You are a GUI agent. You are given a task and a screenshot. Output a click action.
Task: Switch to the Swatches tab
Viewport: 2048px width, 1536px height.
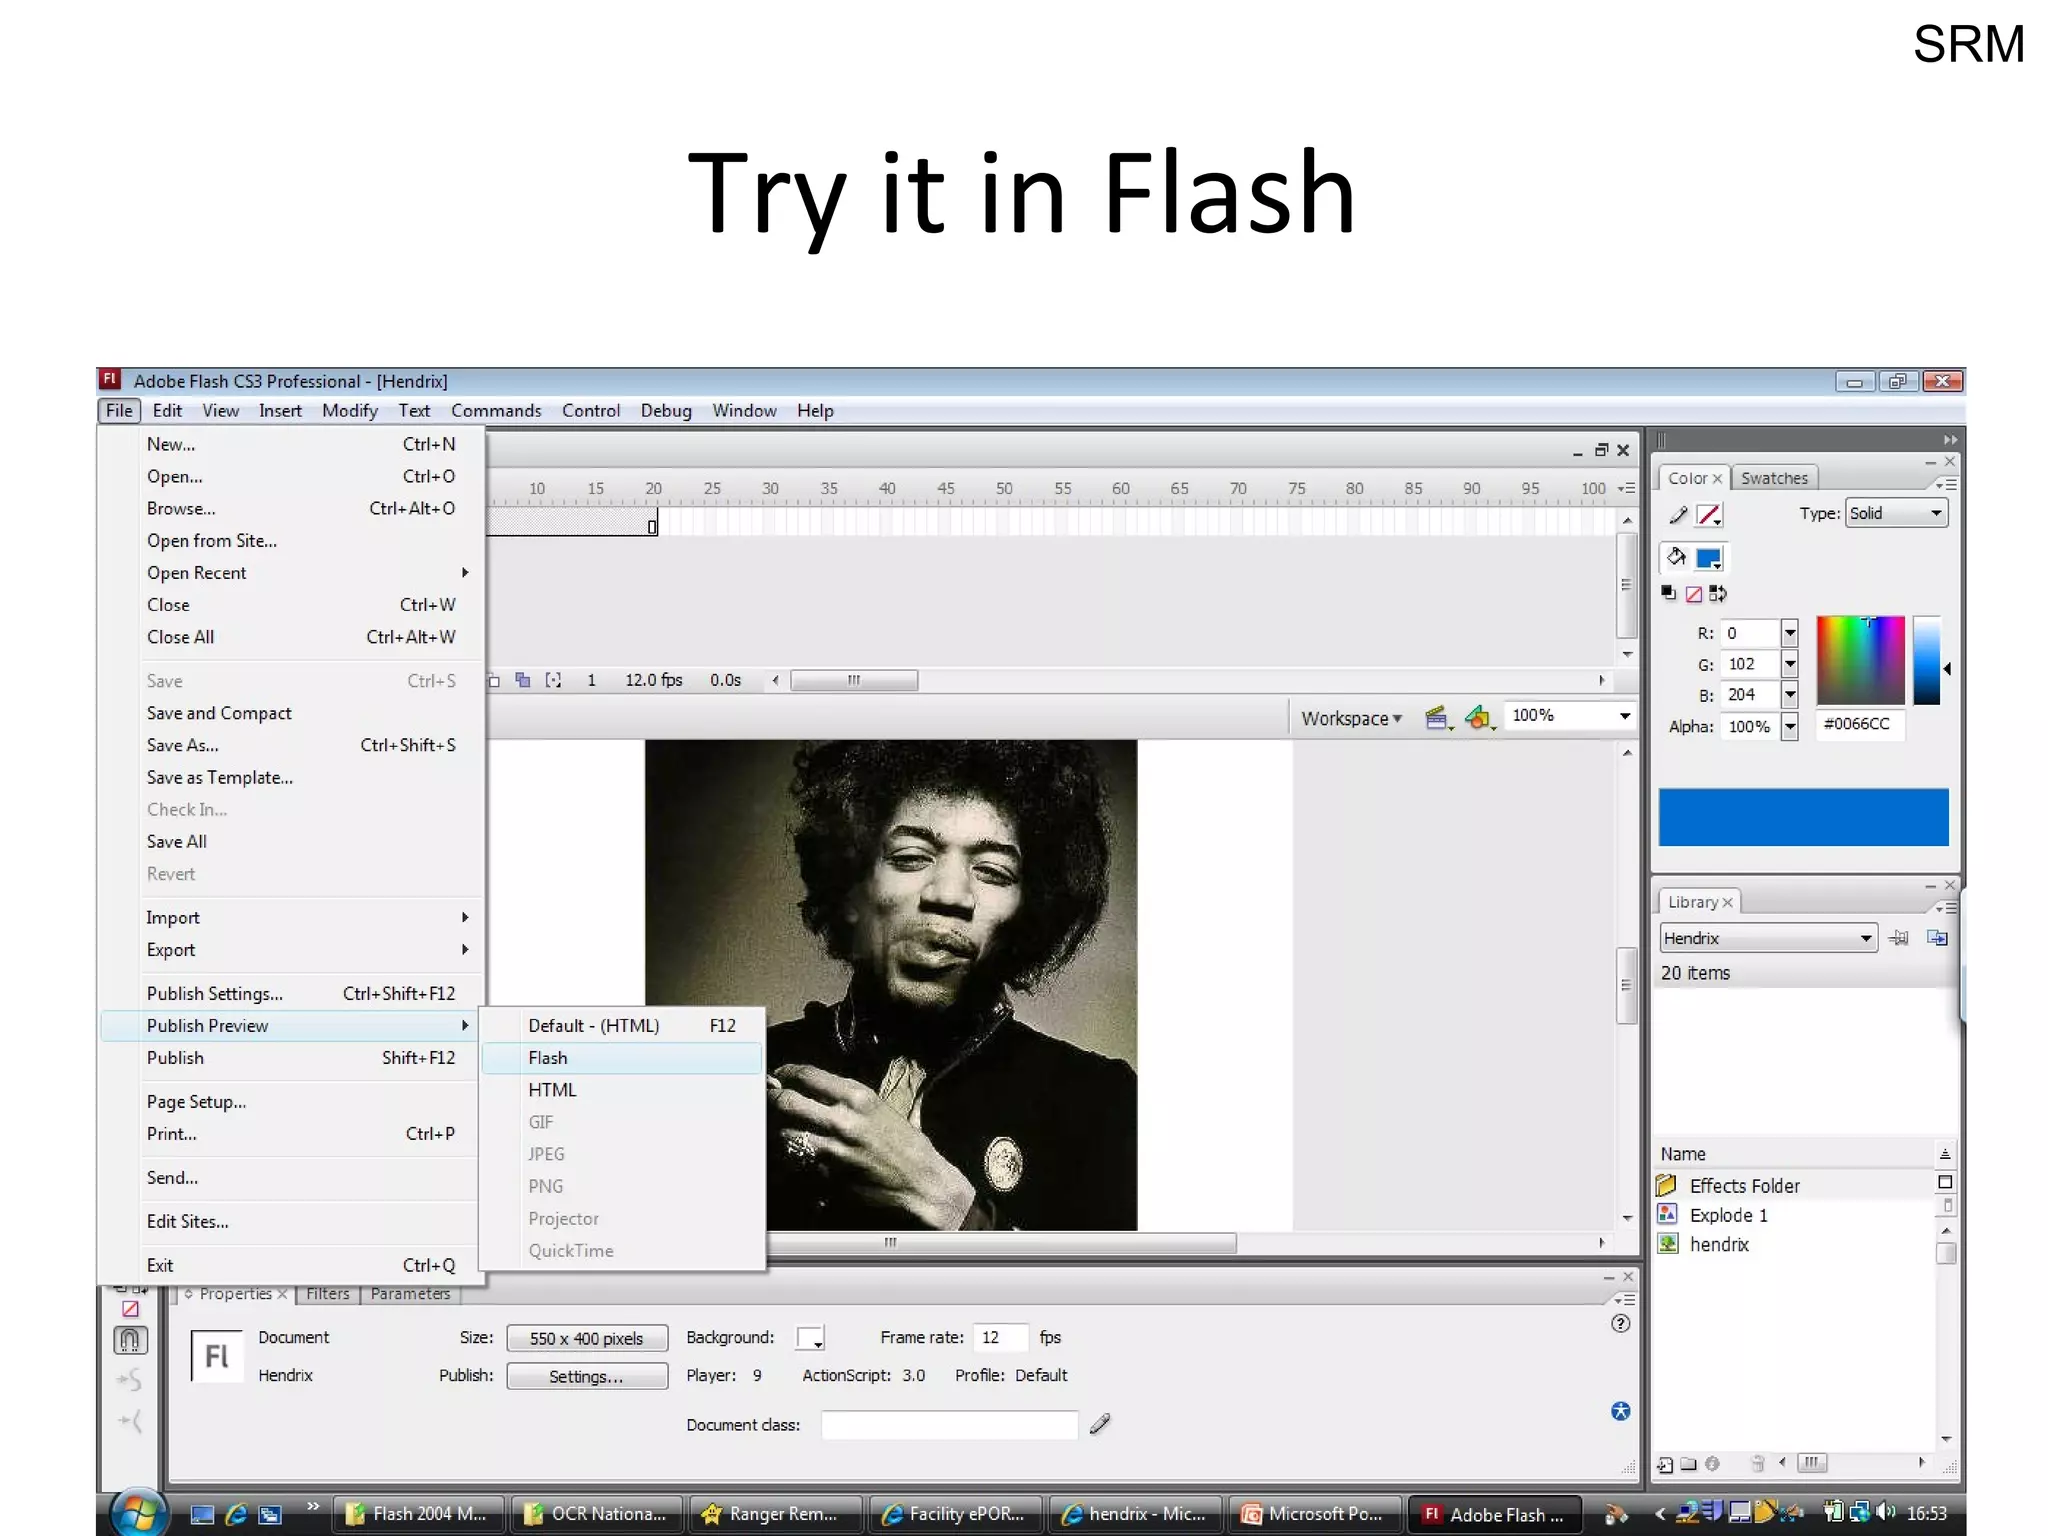1774,478
